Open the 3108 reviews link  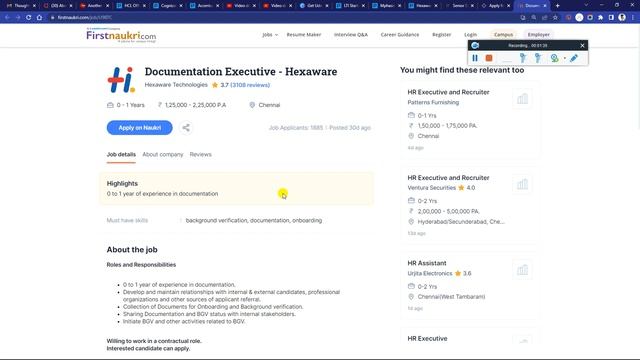pos(250,85)
